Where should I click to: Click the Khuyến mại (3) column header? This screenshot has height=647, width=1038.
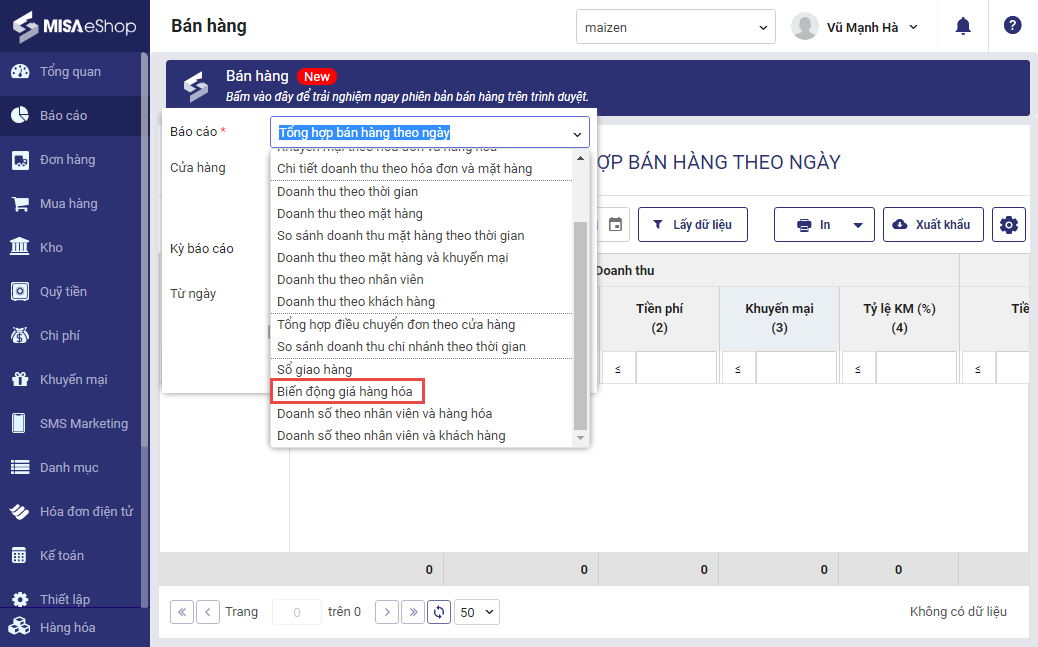click(779, 318)
